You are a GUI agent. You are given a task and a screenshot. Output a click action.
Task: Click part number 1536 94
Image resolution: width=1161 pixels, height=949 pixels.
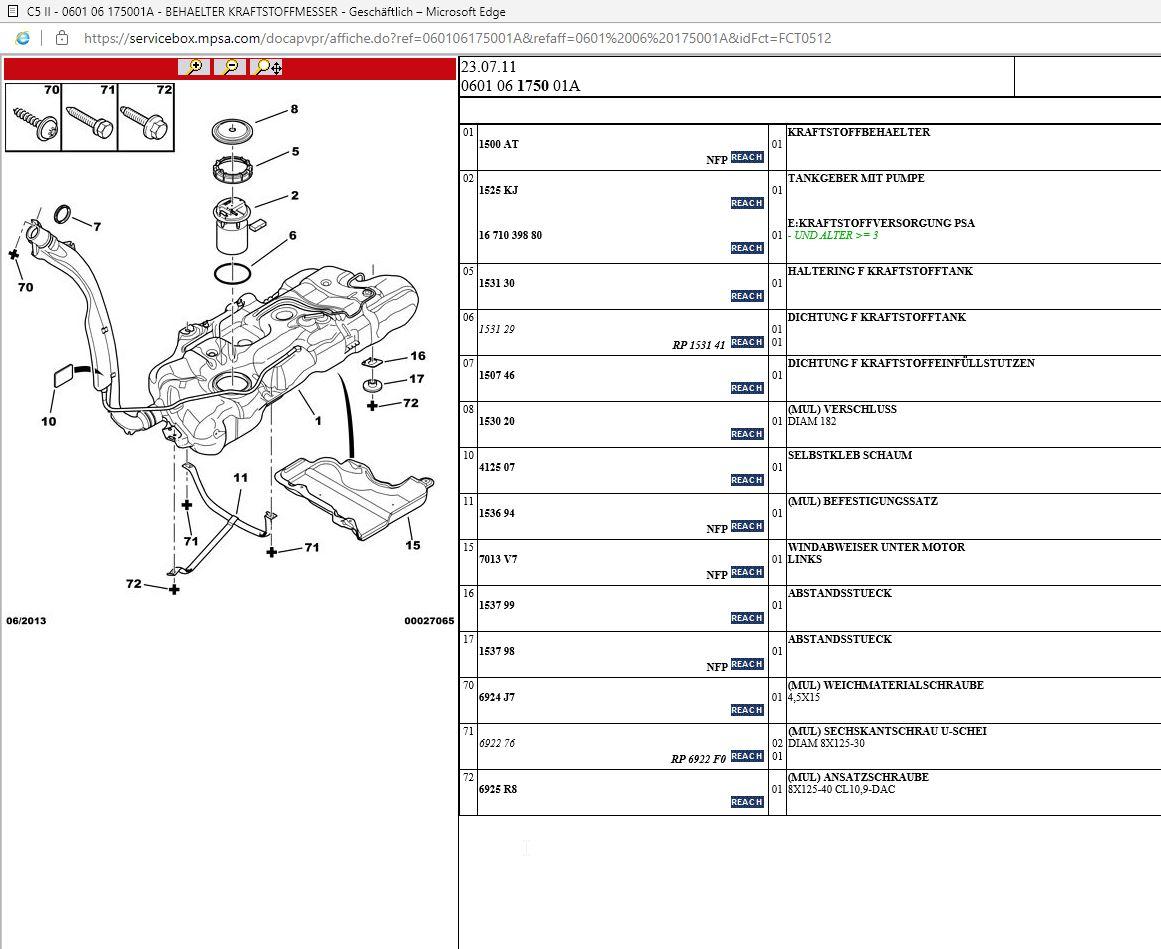pos(497,513)
